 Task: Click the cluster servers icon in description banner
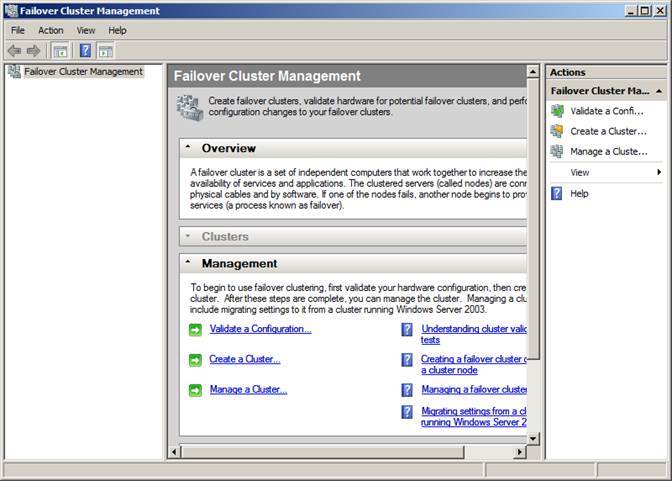click(190, 108)
